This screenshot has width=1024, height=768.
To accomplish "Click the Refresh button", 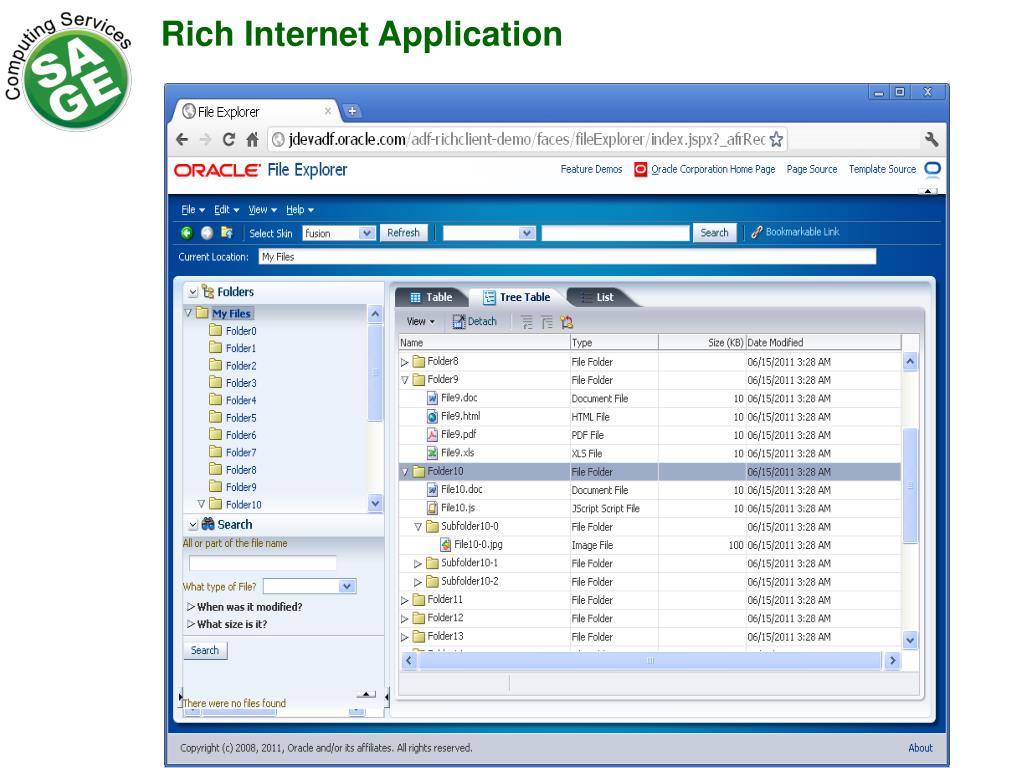I will click(404, 232).
